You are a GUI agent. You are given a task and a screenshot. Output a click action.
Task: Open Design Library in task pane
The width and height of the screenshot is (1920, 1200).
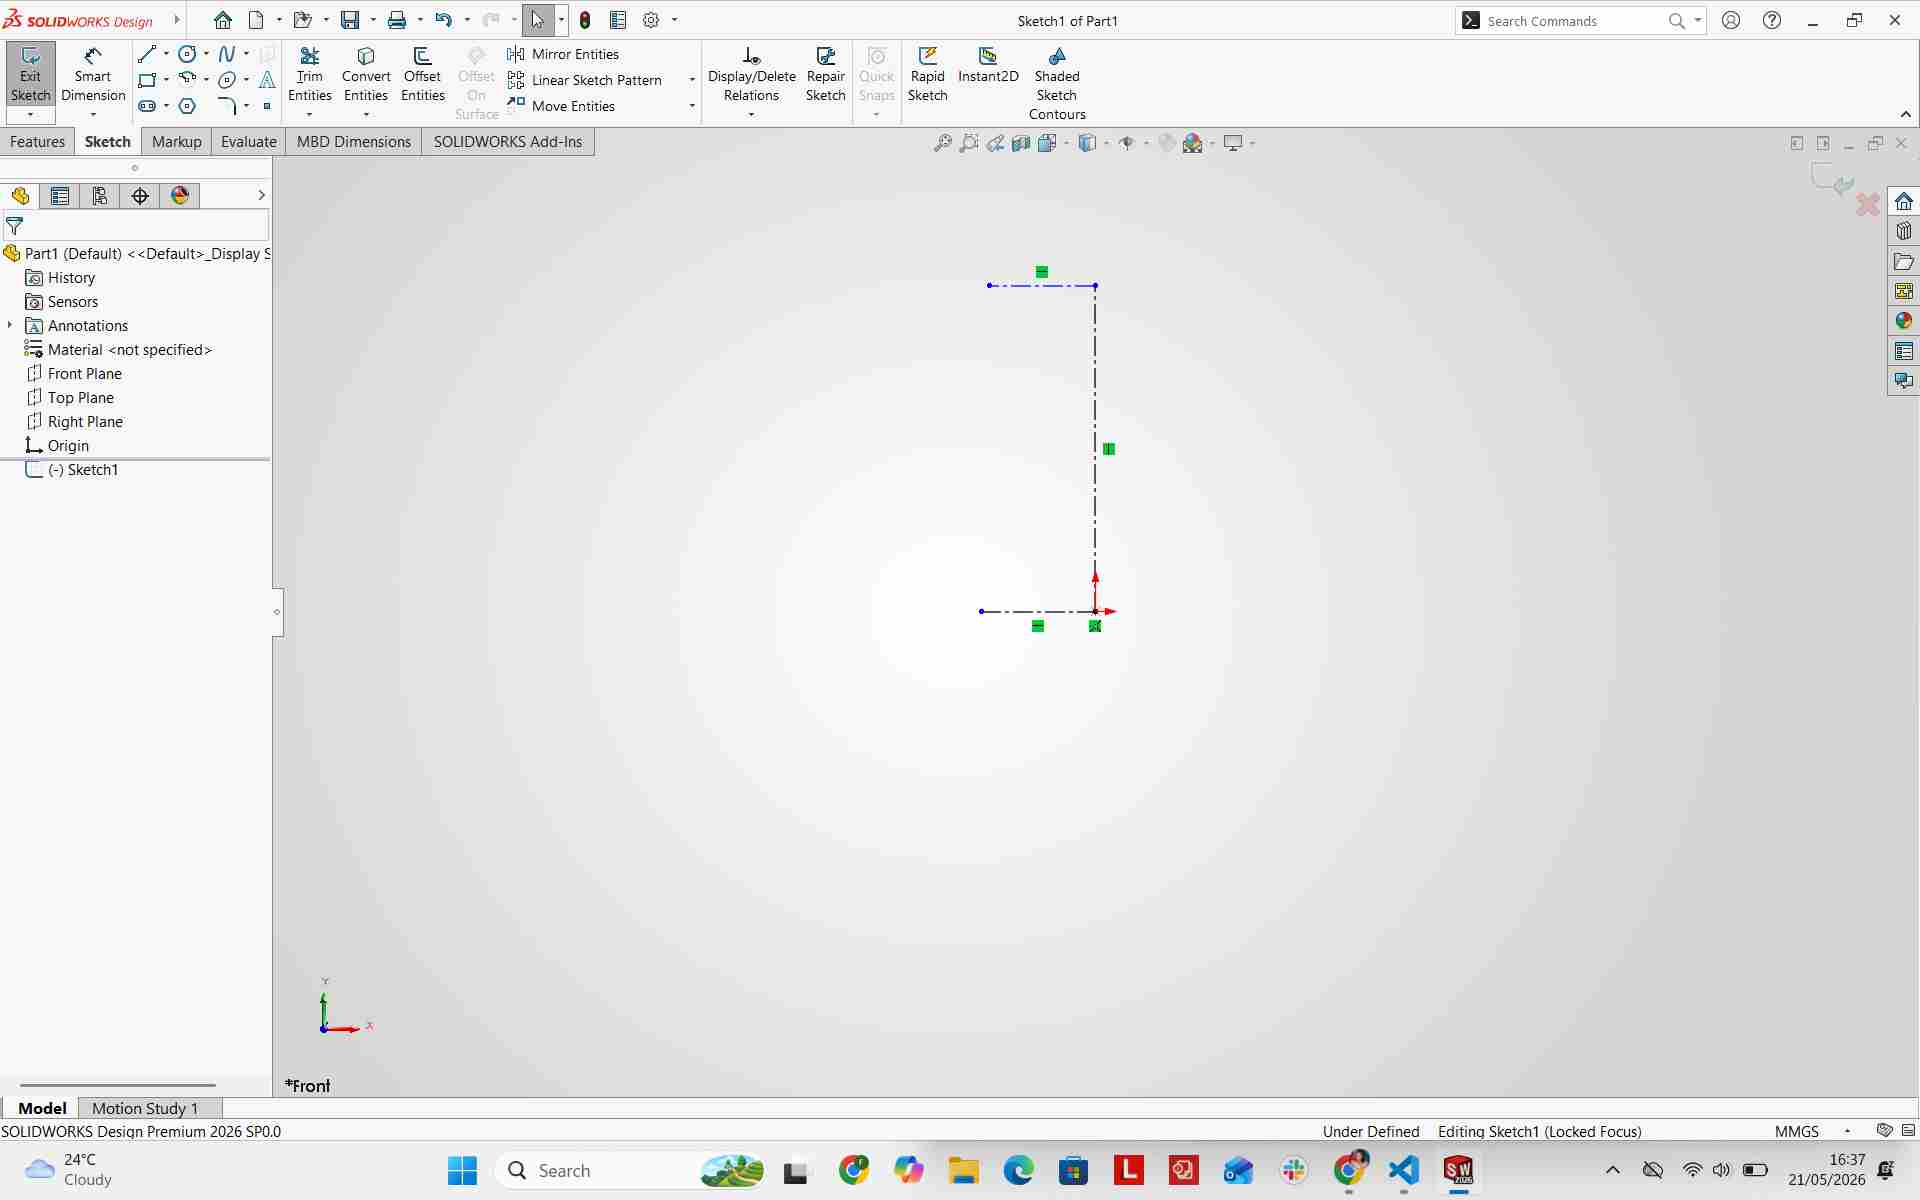click(x=1903, y=231)
